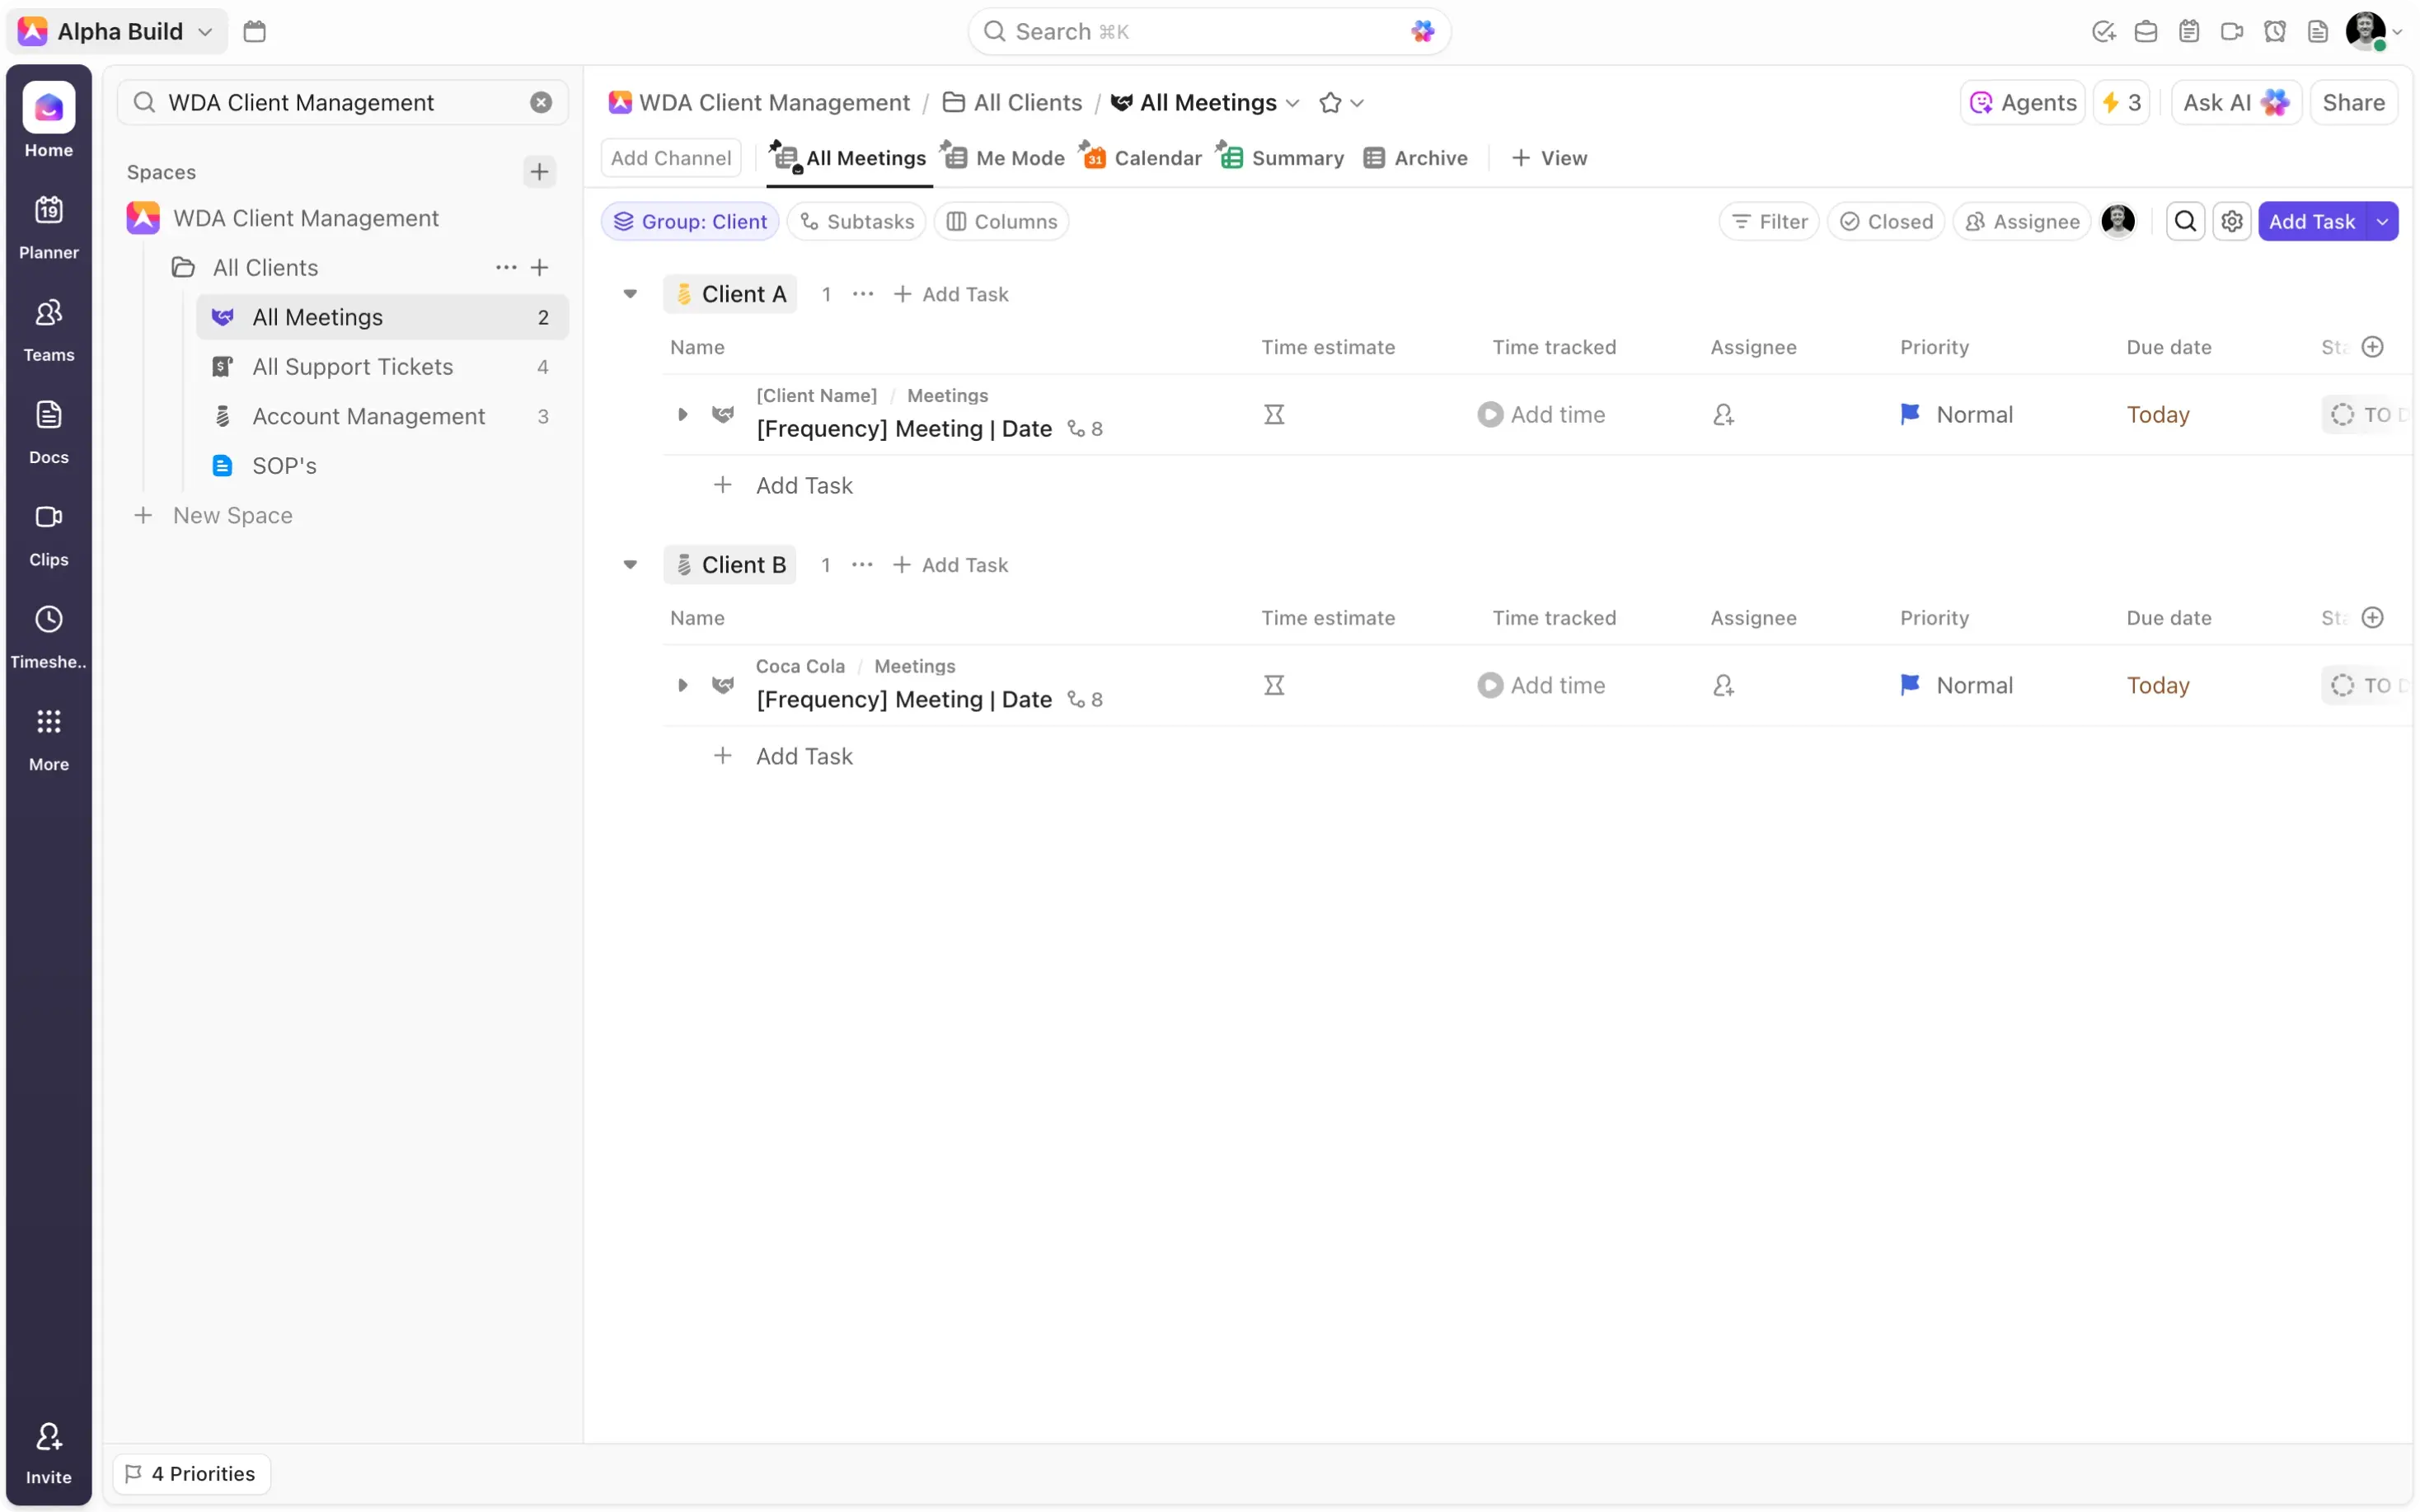This screenshot has height=1512, width=2420.
Task: Open Add Task dropdown arrow
Action: click(2383, 221)
